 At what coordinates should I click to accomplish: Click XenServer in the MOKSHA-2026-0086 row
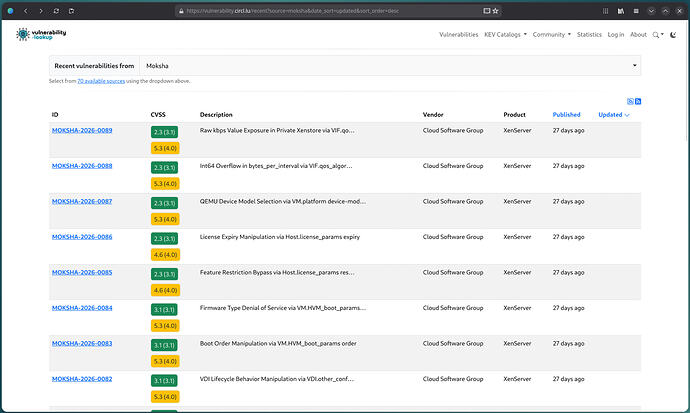(x=517, y=237)
